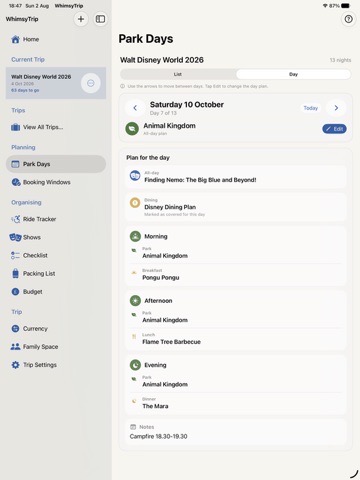Open Finding Nemo: The Big Blue and Beyond!
Screen dimensions: 360x480
[x=236, y=177]
